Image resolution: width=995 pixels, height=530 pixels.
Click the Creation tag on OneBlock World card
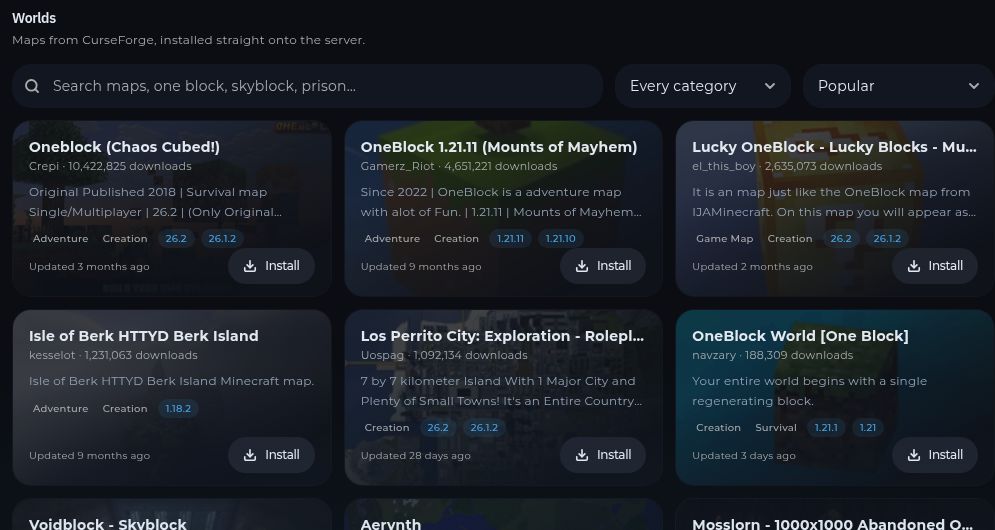[x=718, y=428]
